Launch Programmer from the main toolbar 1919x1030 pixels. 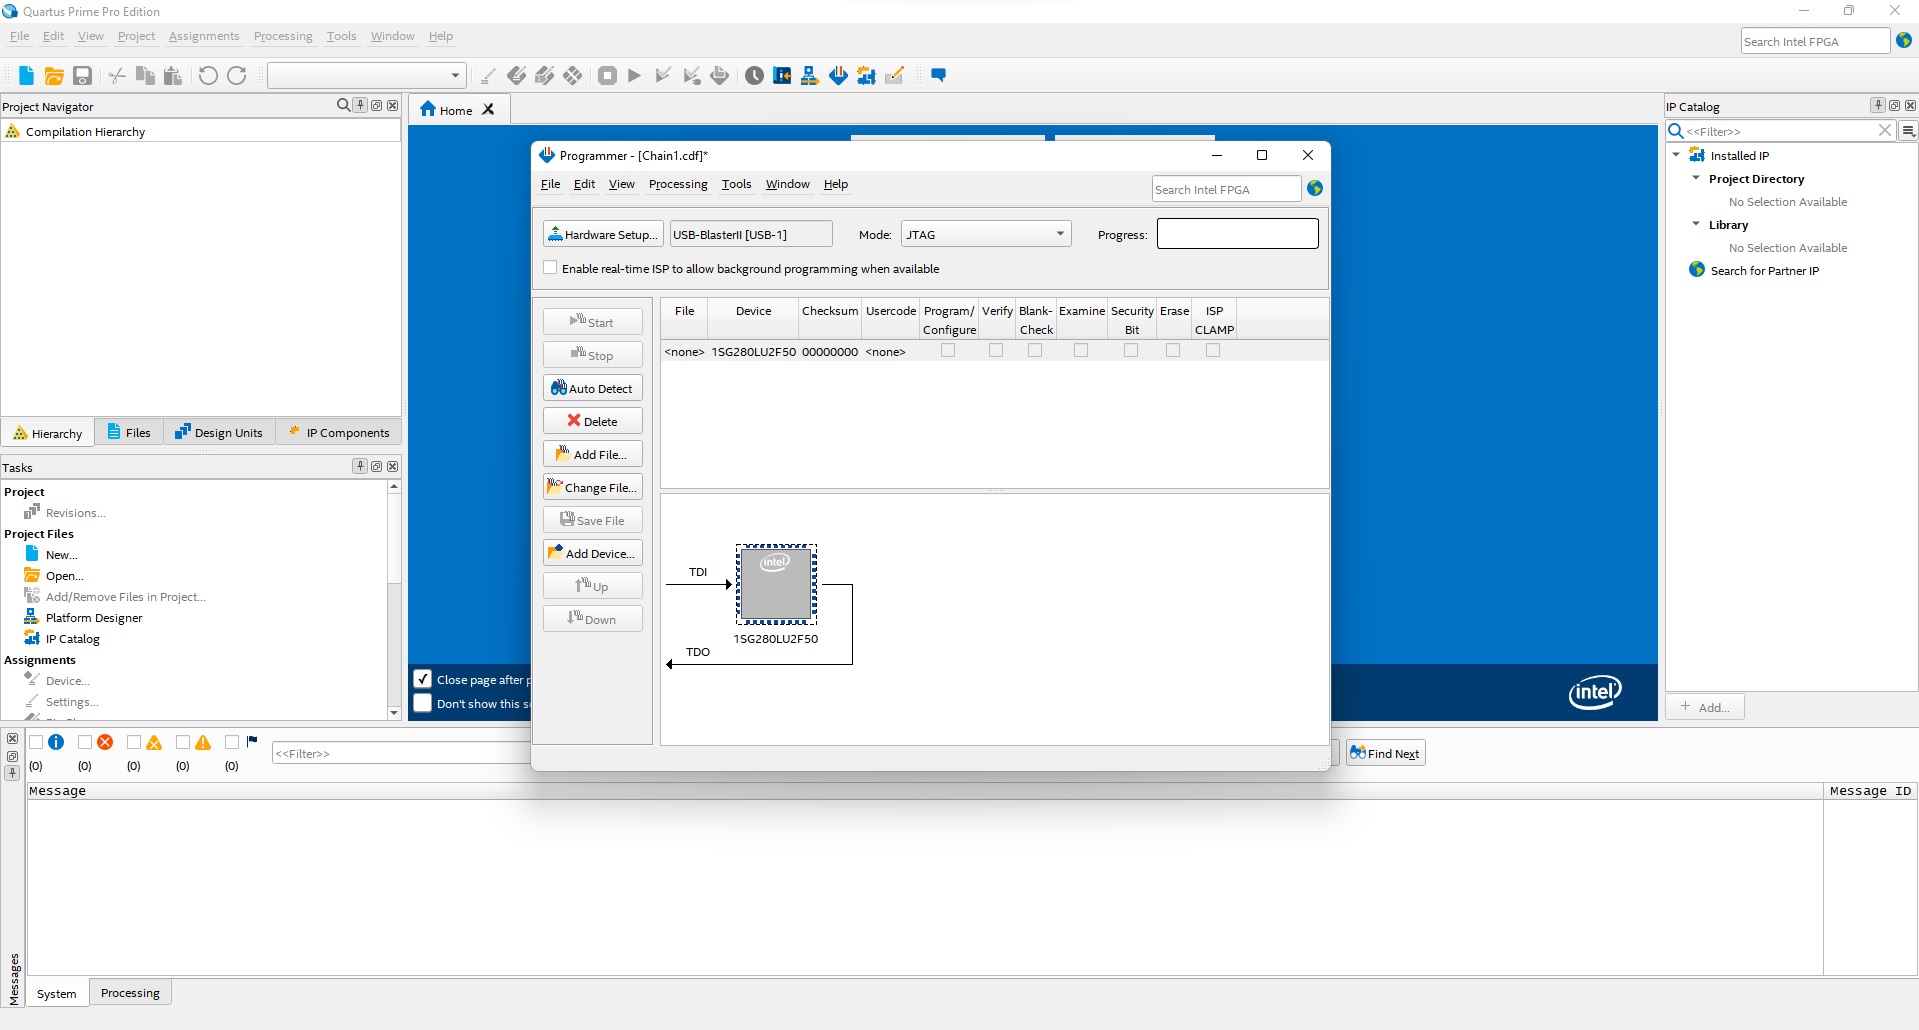click(x=838, y=75)
